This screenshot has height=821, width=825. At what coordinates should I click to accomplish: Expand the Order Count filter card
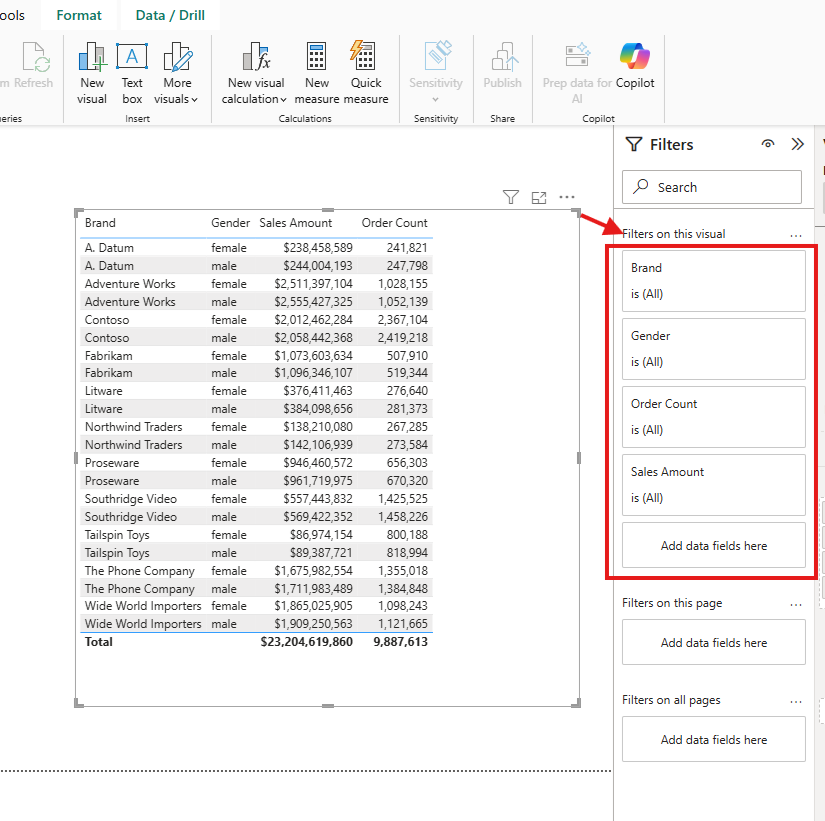coord(714,417)
